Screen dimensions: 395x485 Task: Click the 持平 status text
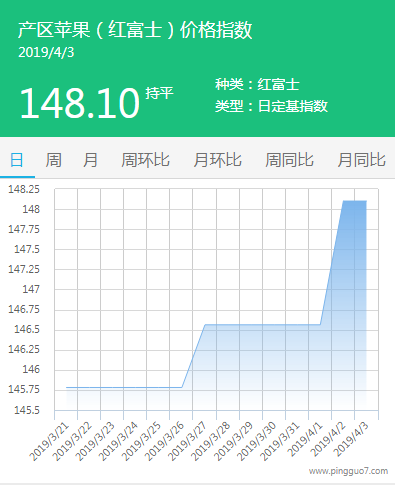point(159,93)
